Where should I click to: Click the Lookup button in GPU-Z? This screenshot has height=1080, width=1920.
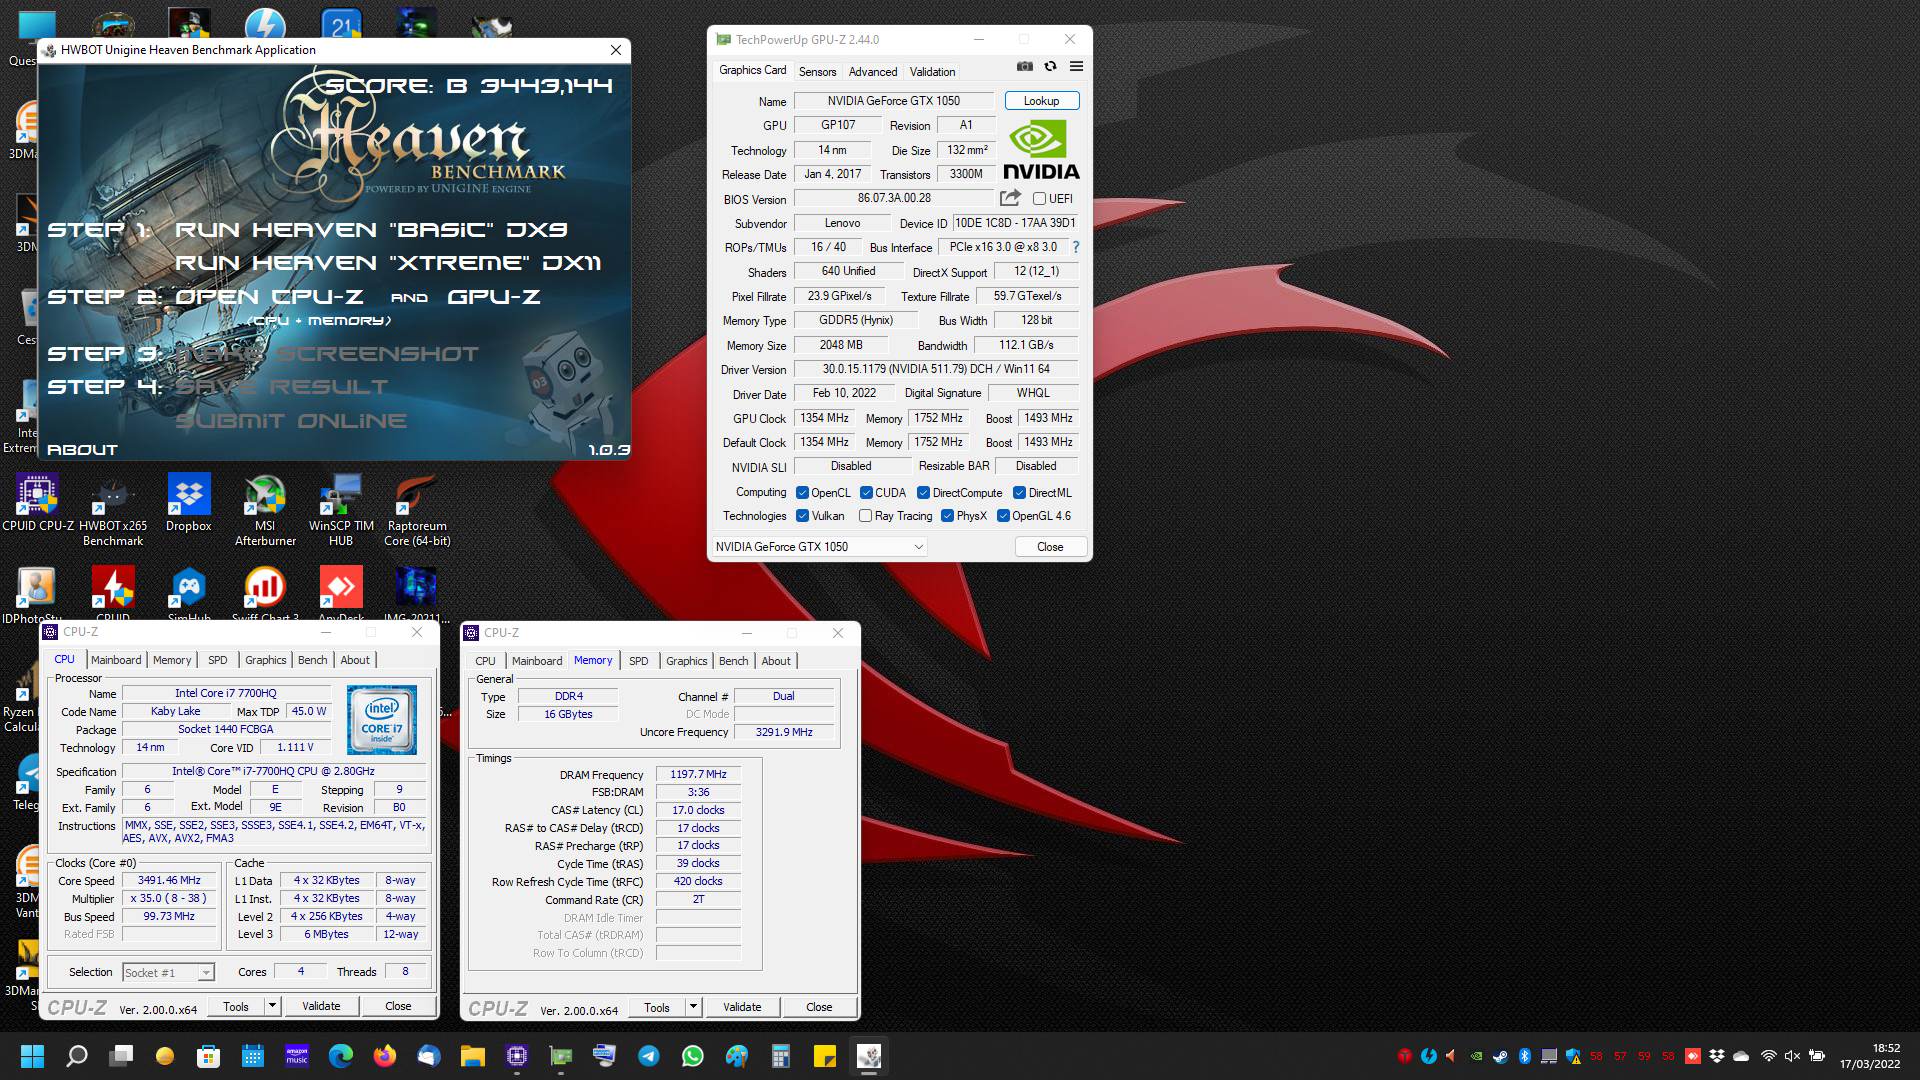click(x=1041, y=101)
